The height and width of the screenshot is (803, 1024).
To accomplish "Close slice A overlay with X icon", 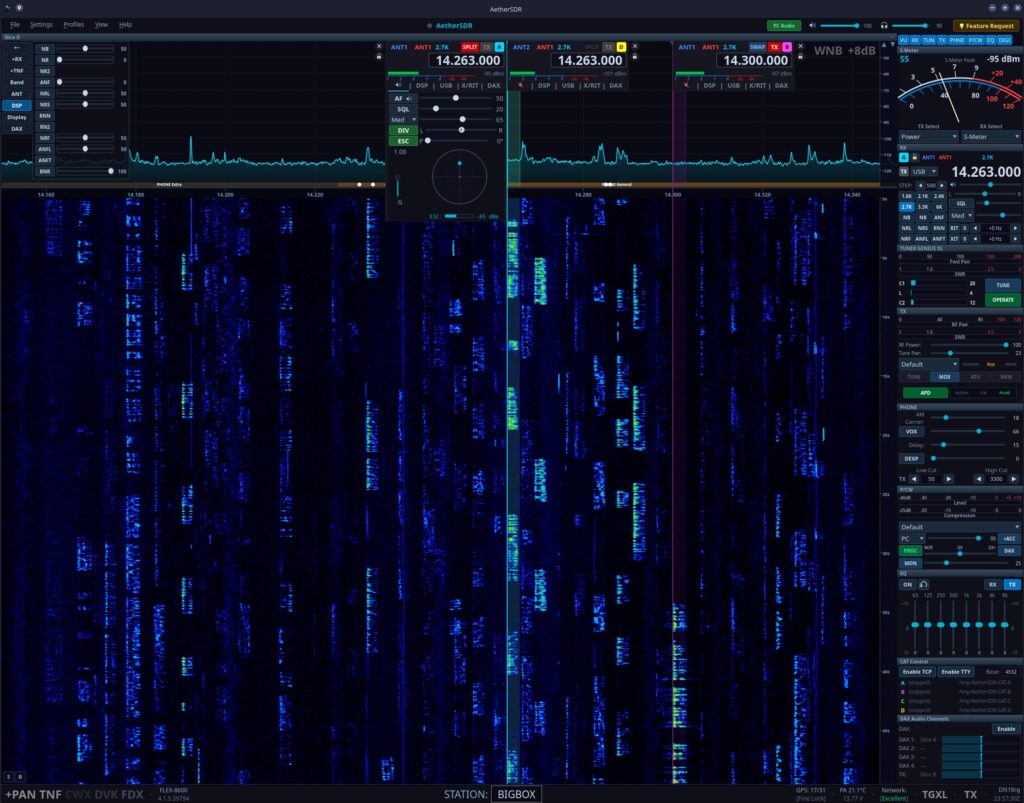I will pyautogui.click(x=379, y=46).
